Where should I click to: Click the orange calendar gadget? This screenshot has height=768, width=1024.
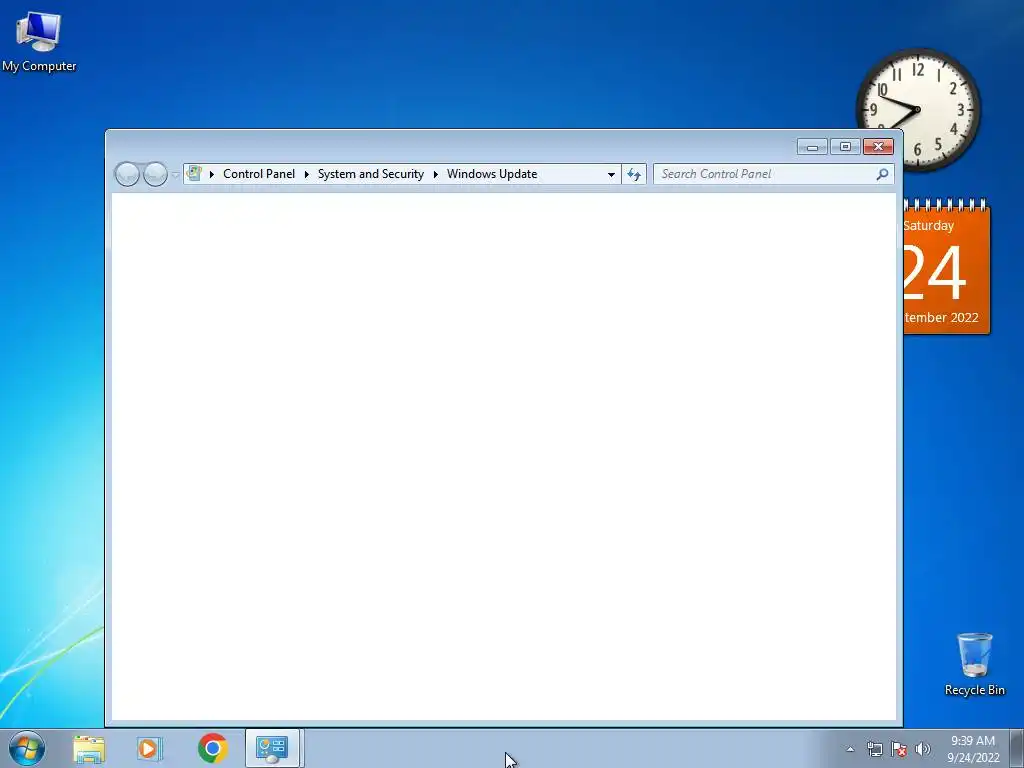click(x=946, y=268)
